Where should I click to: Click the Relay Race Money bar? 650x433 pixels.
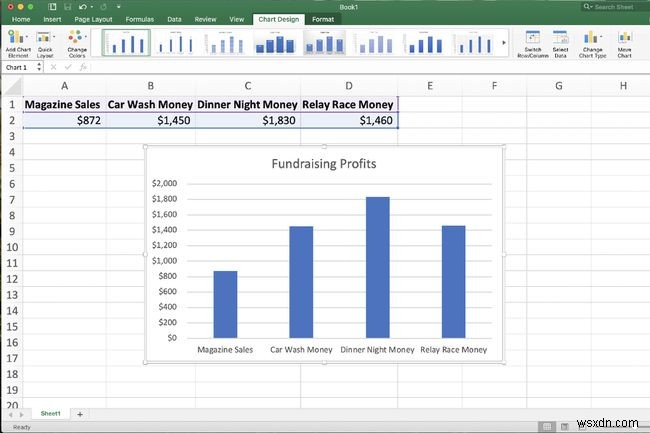454,282
